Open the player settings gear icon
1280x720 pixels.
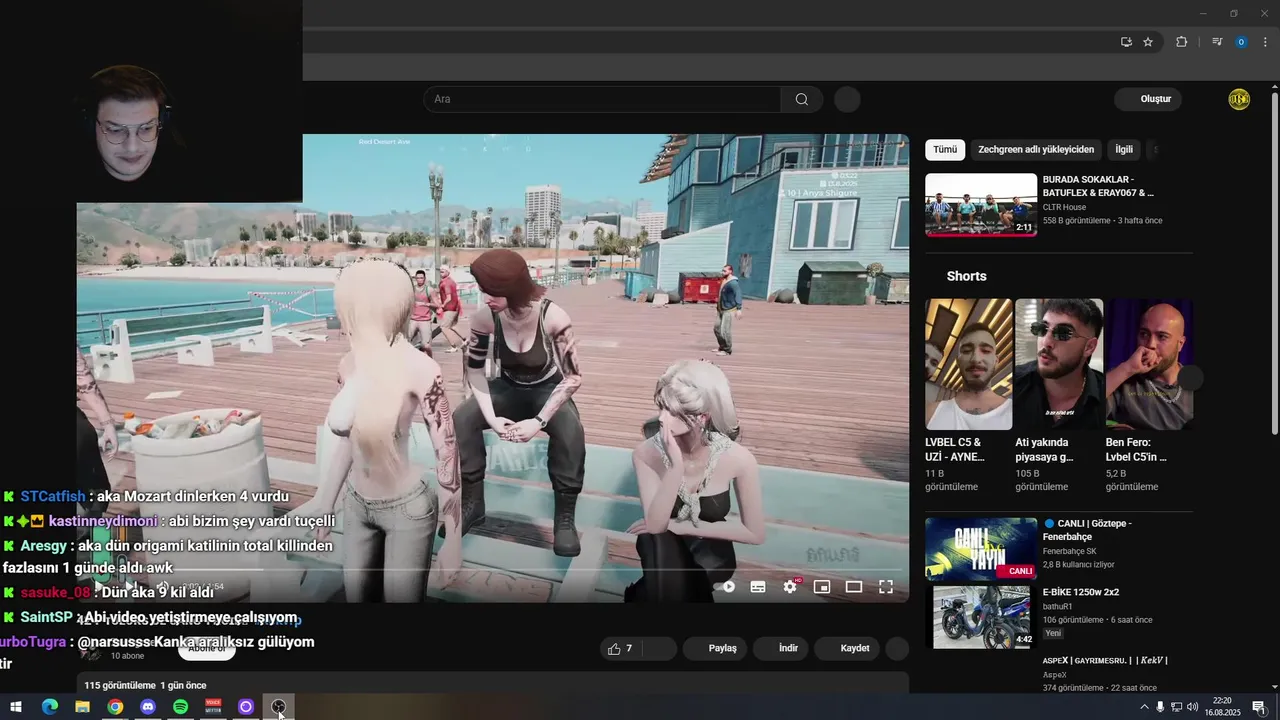pyautogui.click(x=790, y=587)
